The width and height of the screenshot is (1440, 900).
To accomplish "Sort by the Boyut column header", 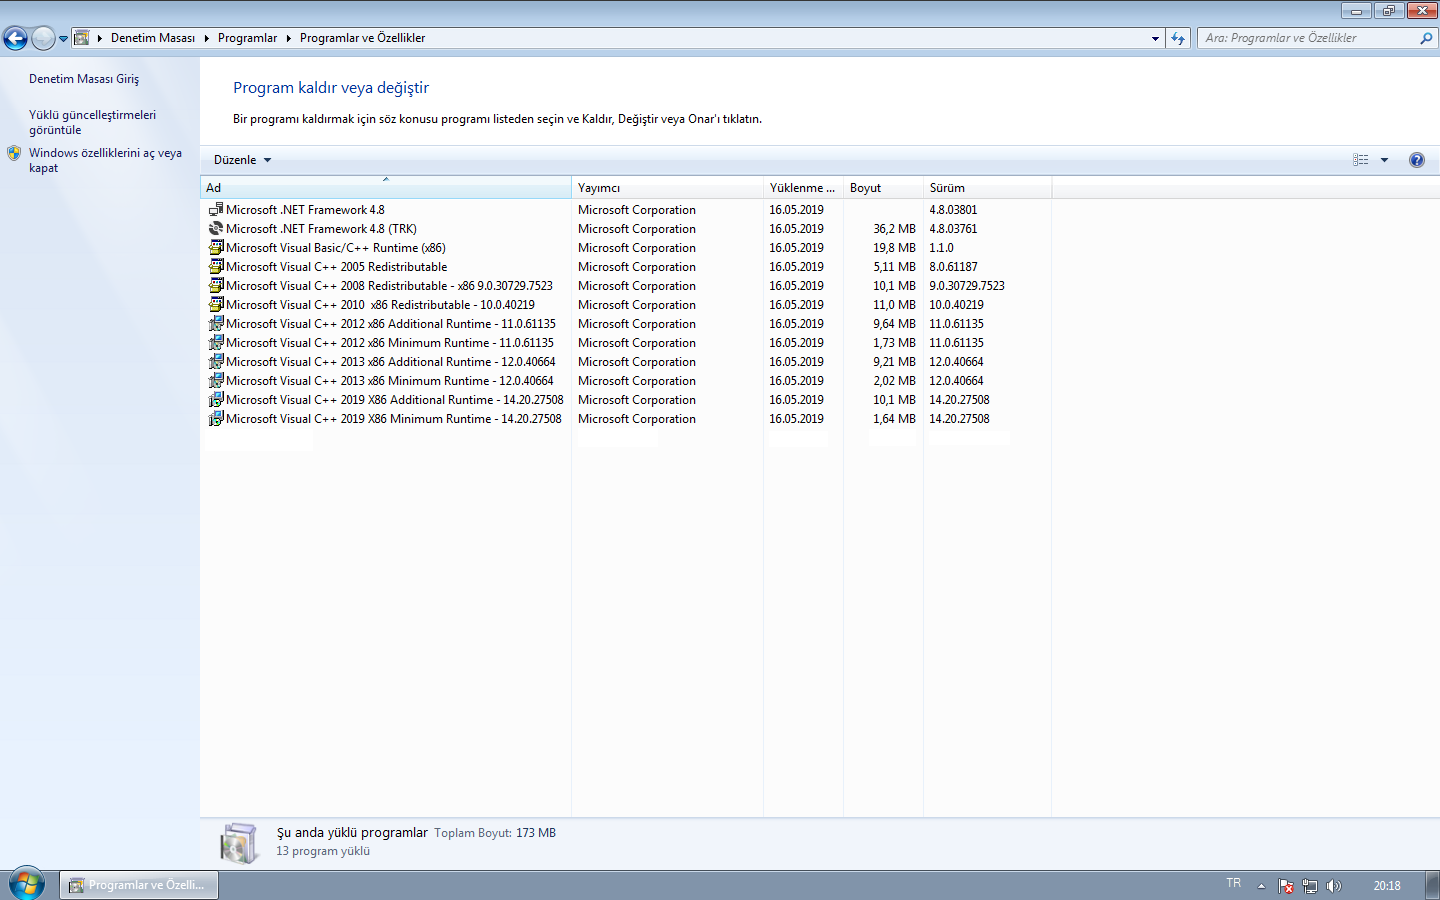I will point(883,188).
